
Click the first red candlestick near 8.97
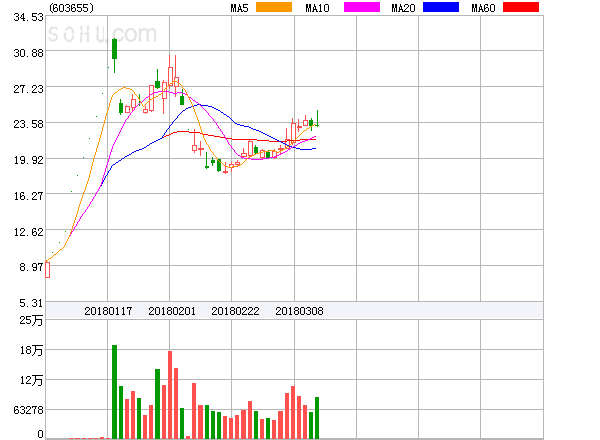click(x=47, y=270)
